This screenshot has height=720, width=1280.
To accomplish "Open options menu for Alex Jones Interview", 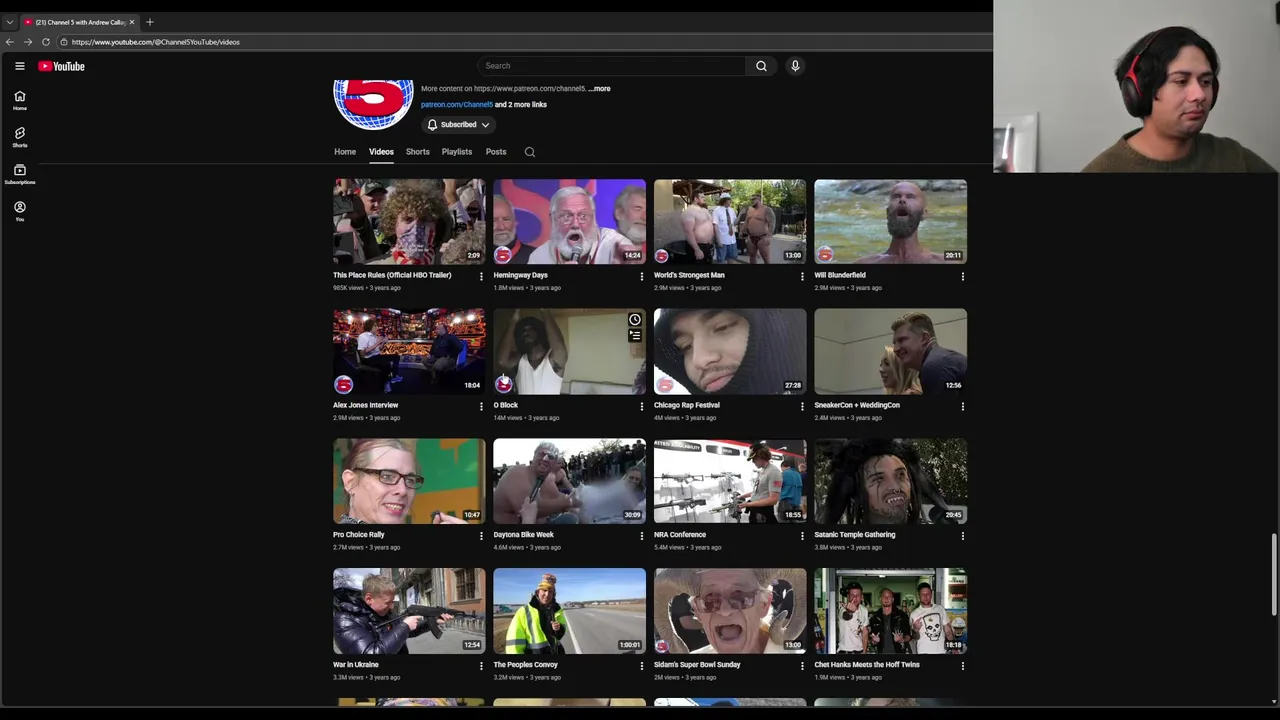I will (481, 407).
